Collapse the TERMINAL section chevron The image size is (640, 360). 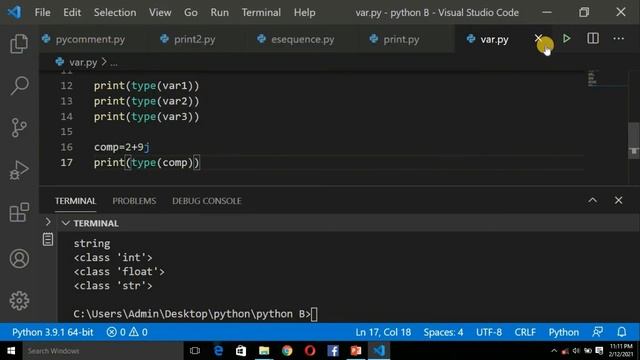(x=65, y=223)
